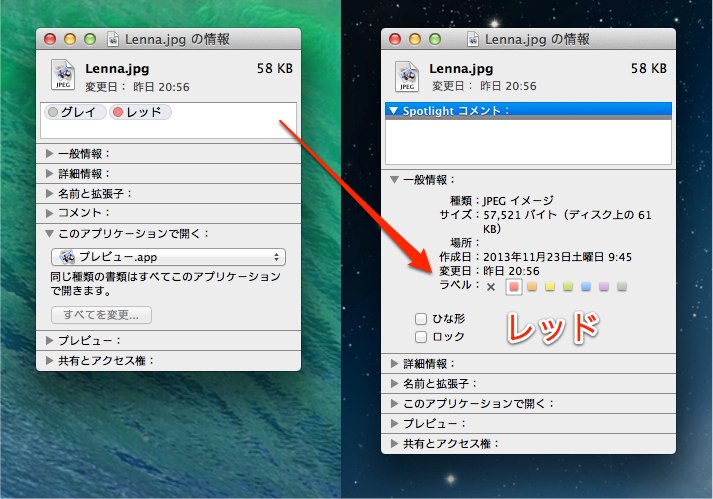Click title bar document icon in right window
This screenshot has height=499, width=713.
472,40
